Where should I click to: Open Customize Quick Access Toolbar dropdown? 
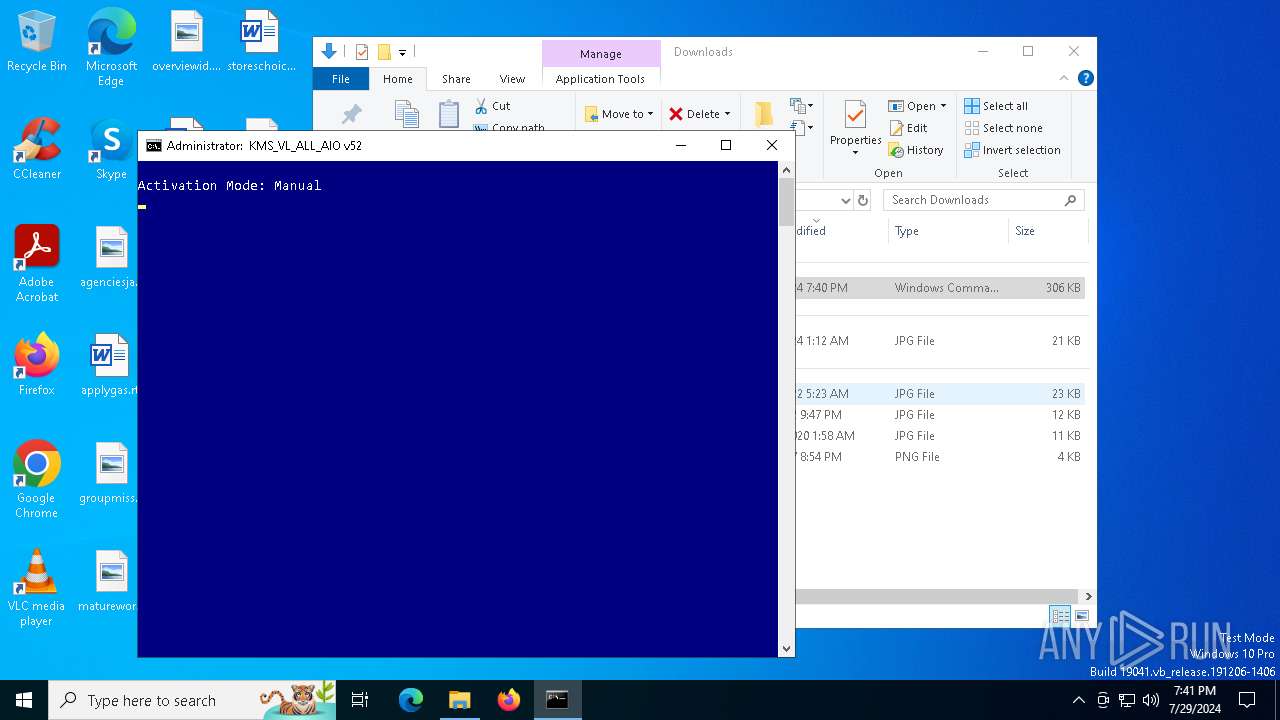pyautogui.click(x=402, y=52)
